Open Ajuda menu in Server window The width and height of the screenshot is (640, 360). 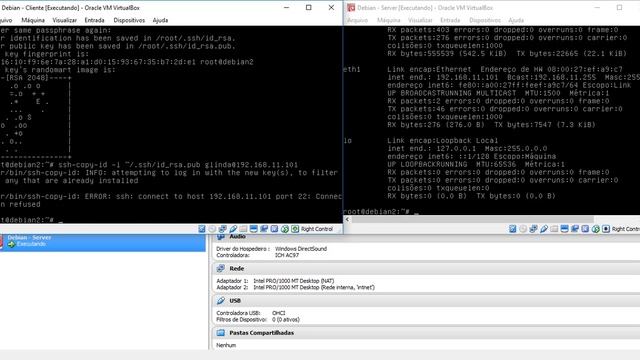(516, 20)
